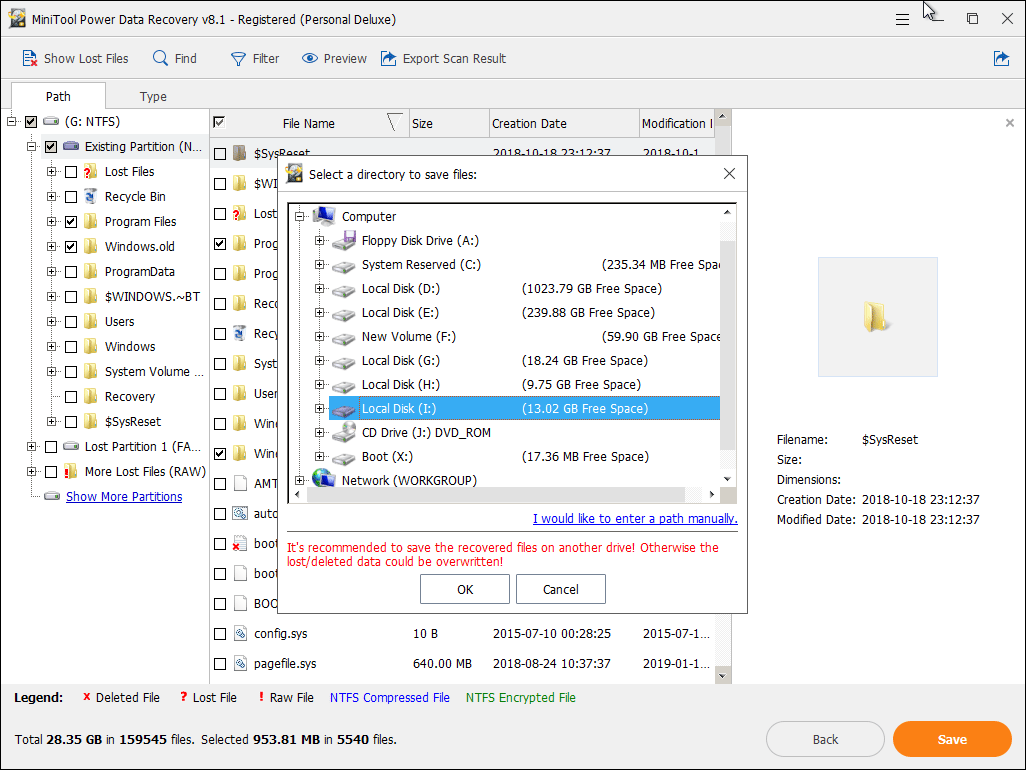Click Cancel in the save directory dialog
Image resolution: width=1026 pixels, height=770 pixels.
point(561,589)
